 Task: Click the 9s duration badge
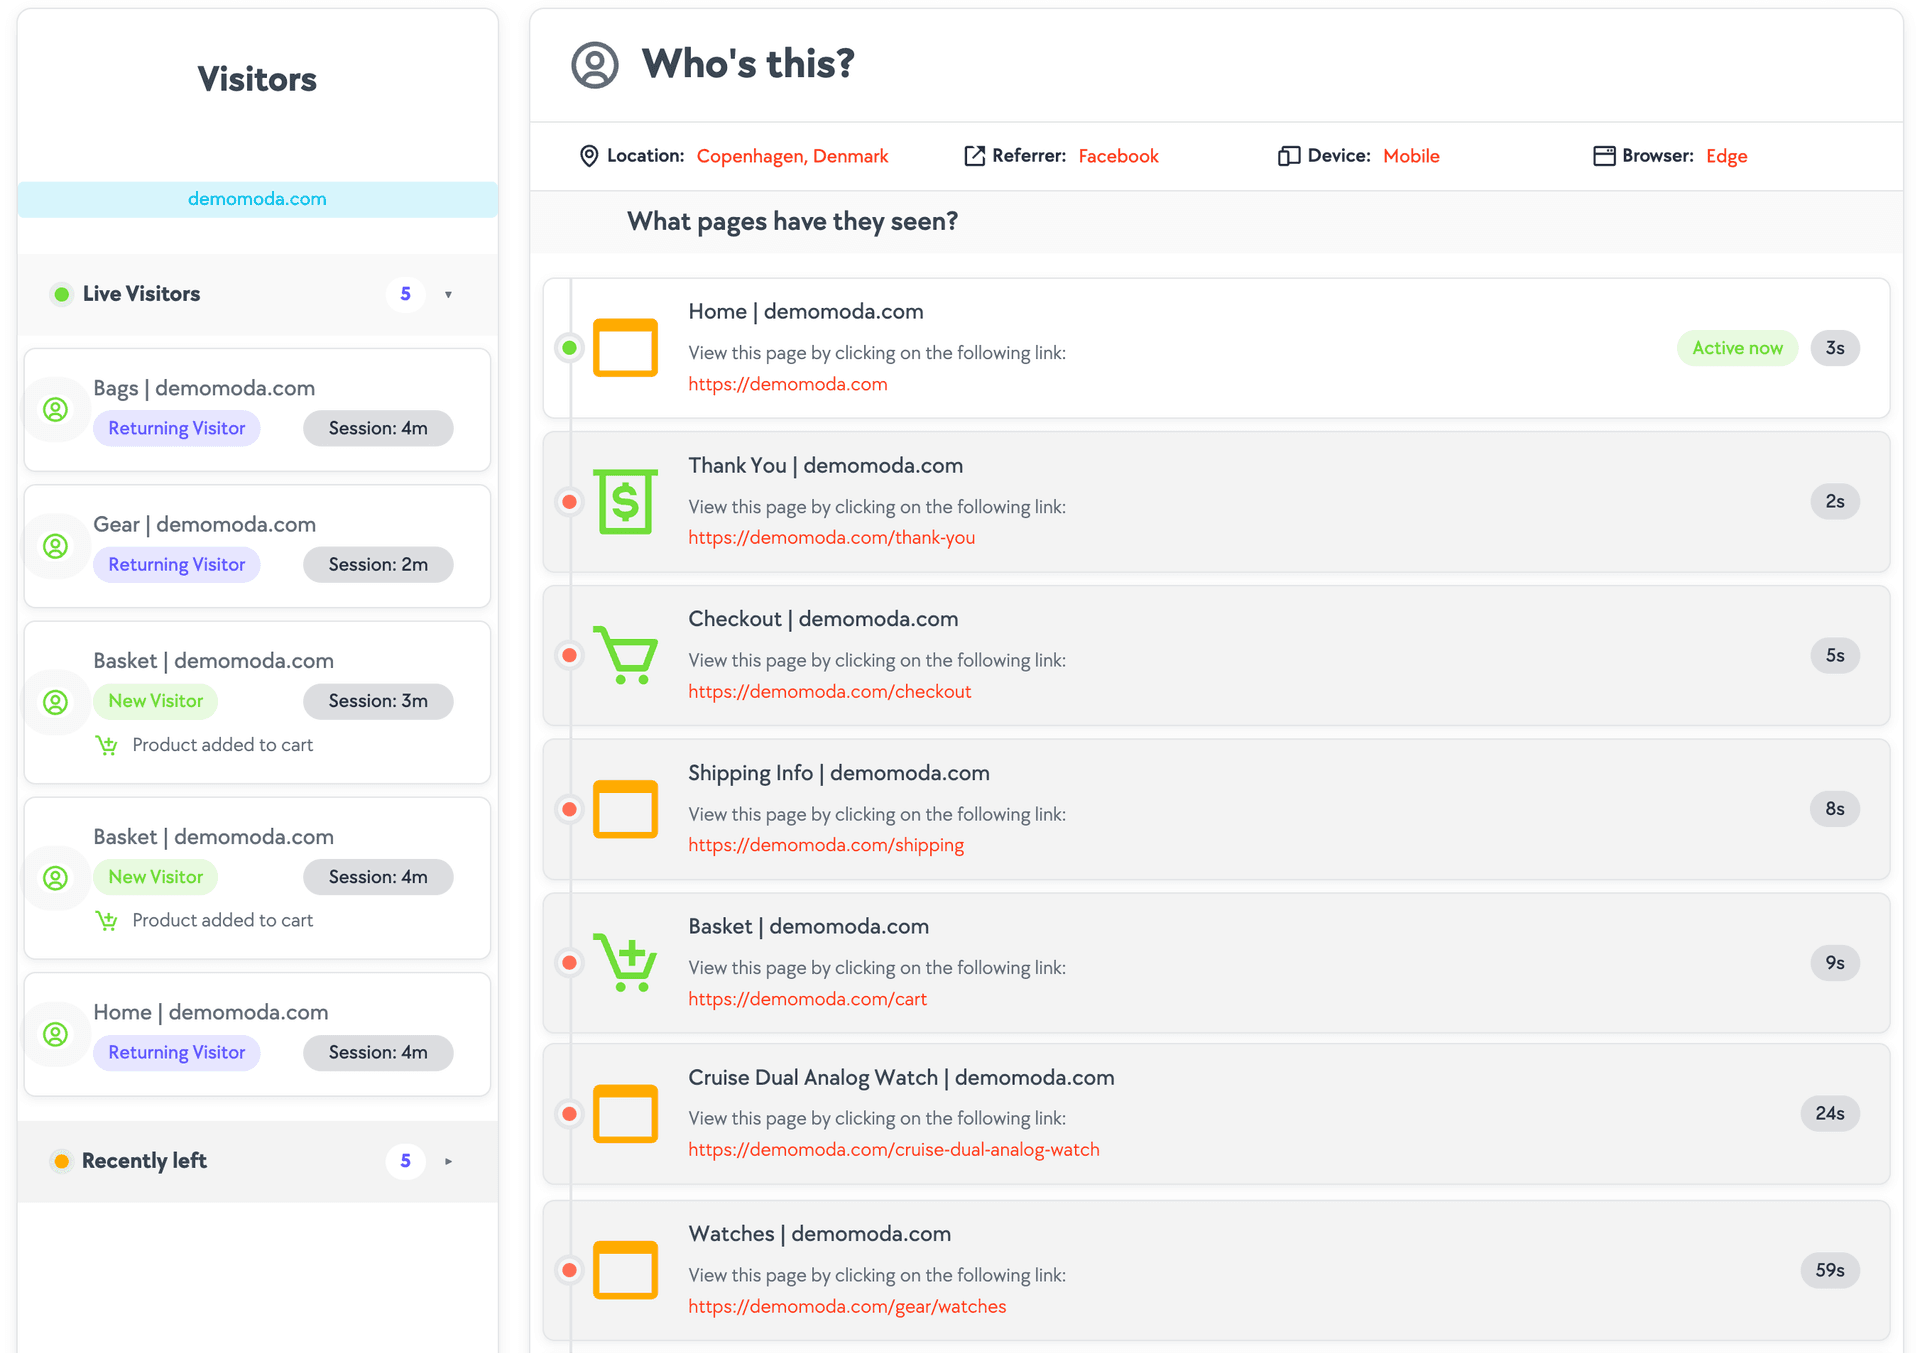[1835, 962]
